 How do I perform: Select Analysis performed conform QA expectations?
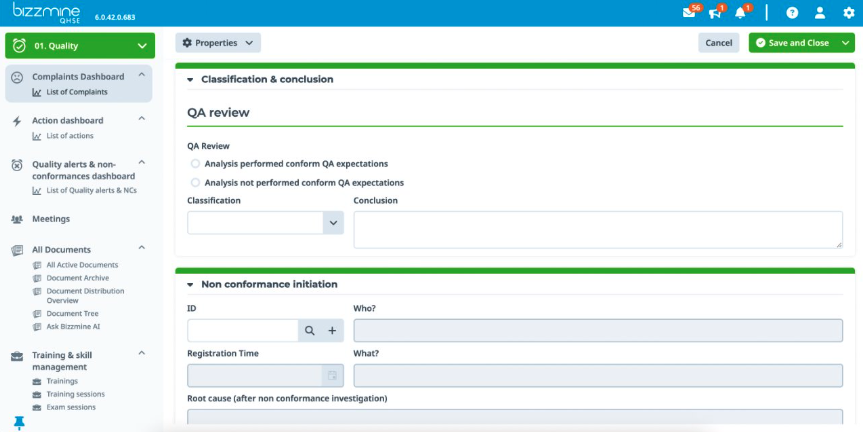tap(195, 163)
